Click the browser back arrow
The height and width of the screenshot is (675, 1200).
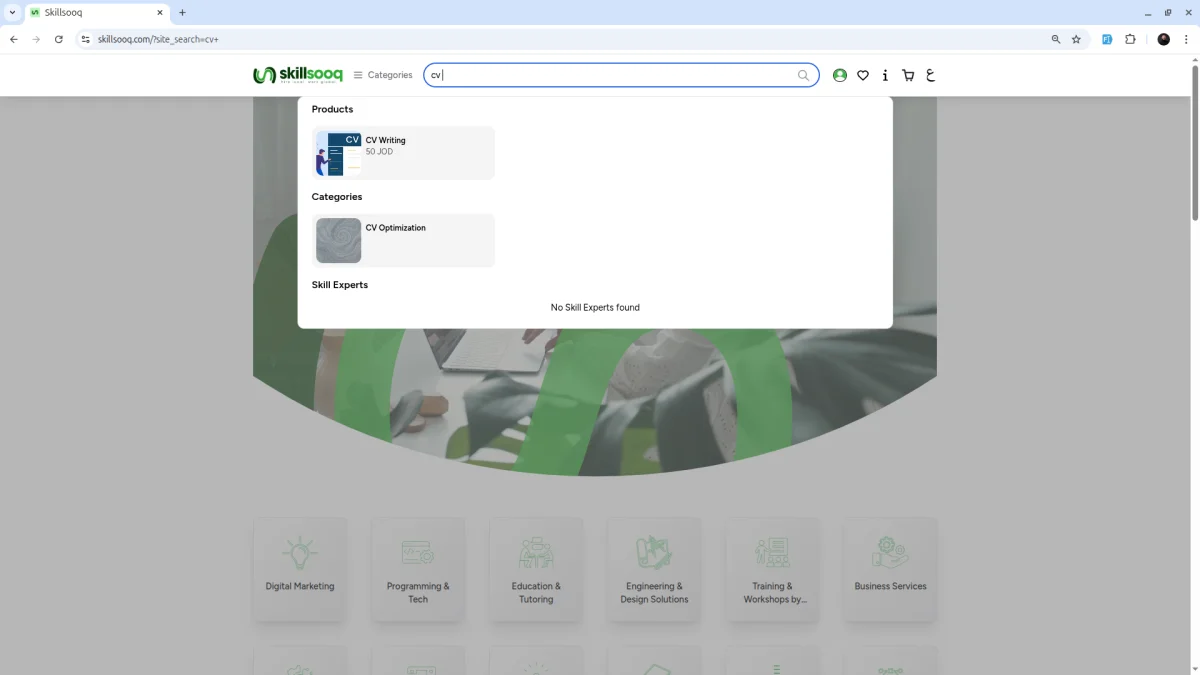click(x=13, y=39)
